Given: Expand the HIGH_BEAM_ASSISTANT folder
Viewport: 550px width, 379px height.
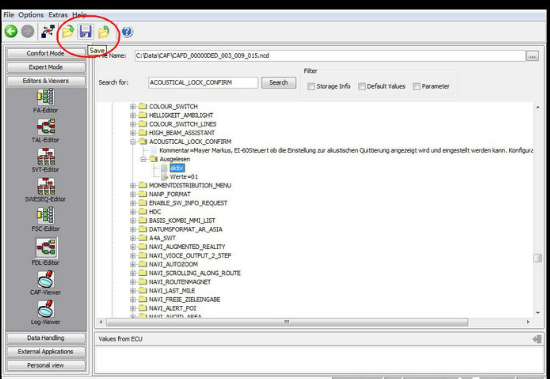Looking at the screenshot, I should tap(133, 133).
